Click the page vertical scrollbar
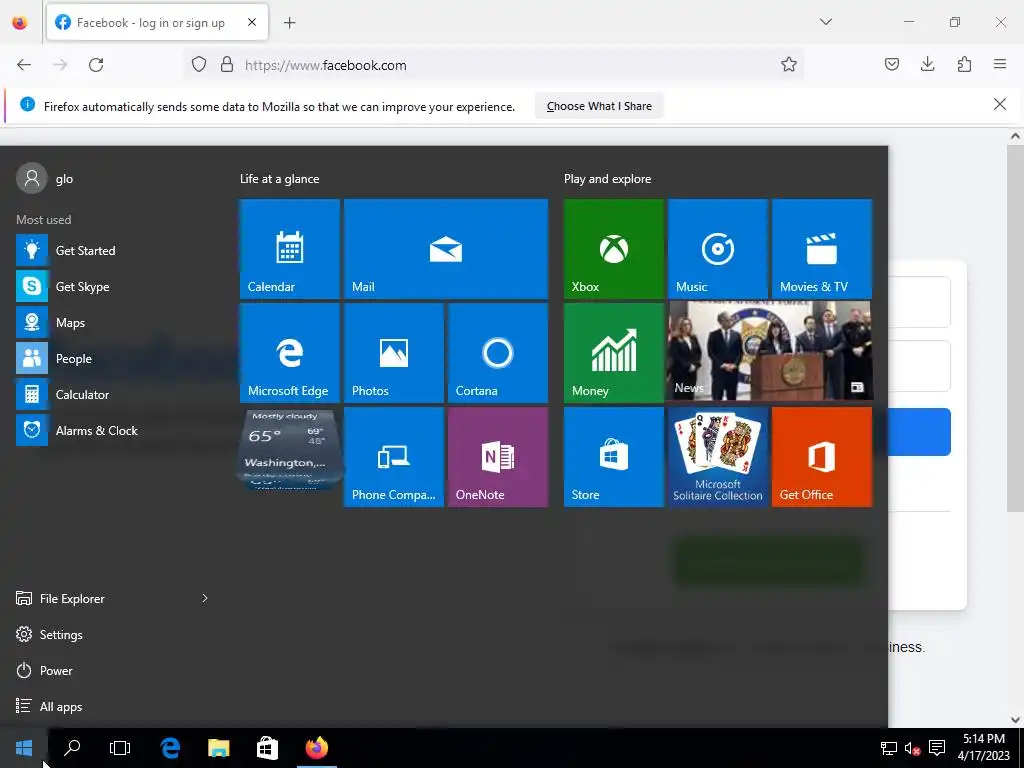The height and width of the screenshot is (768, 1024). pos(1015,328)
